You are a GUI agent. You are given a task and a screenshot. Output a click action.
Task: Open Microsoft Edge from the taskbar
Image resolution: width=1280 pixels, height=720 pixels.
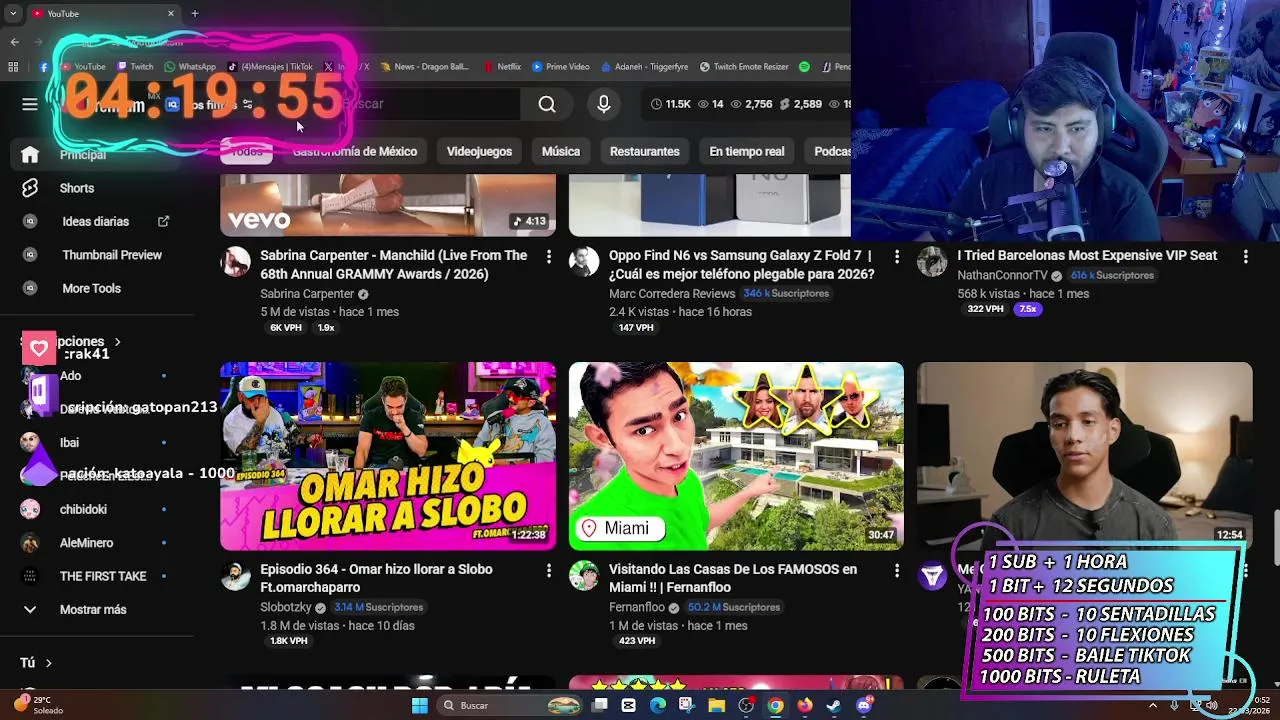click(x=657, y=705)
